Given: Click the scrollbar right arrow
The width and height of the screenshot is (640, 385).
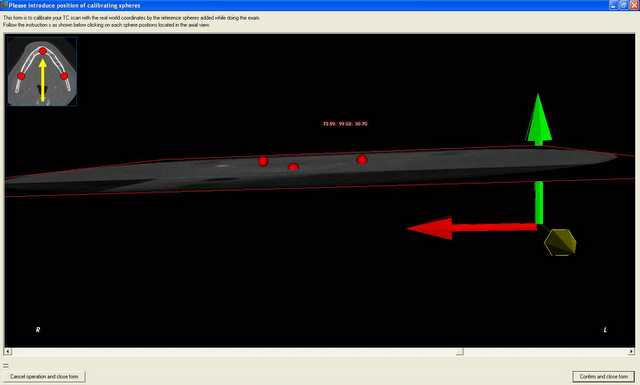Looking at the screenshot, I should tap(631, 352).
